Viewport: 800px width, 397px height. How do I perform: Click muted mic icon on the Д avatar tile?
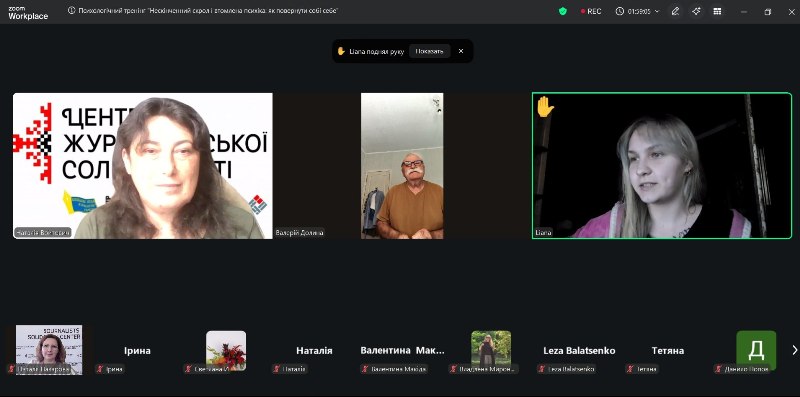coord(719,369)
